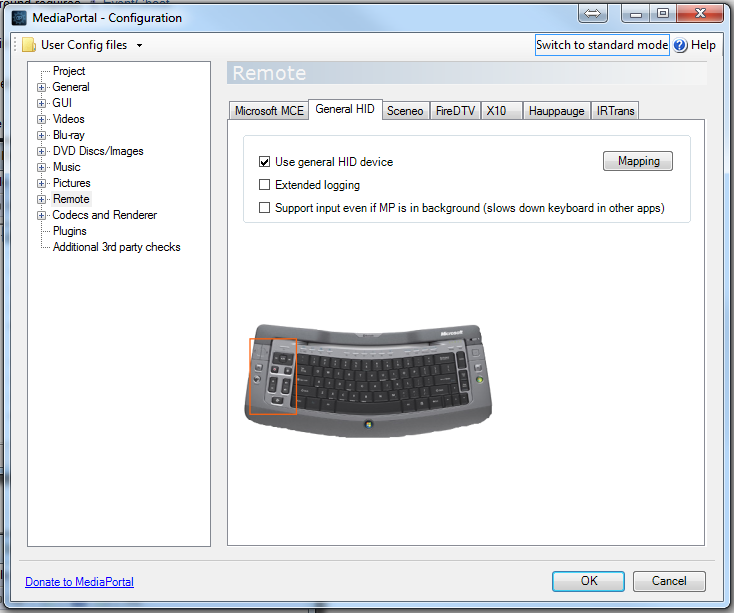The image size is (734, 613).
Task: Expand the Videos tree node
Action: pyautogui.click(x=42, y=119)
